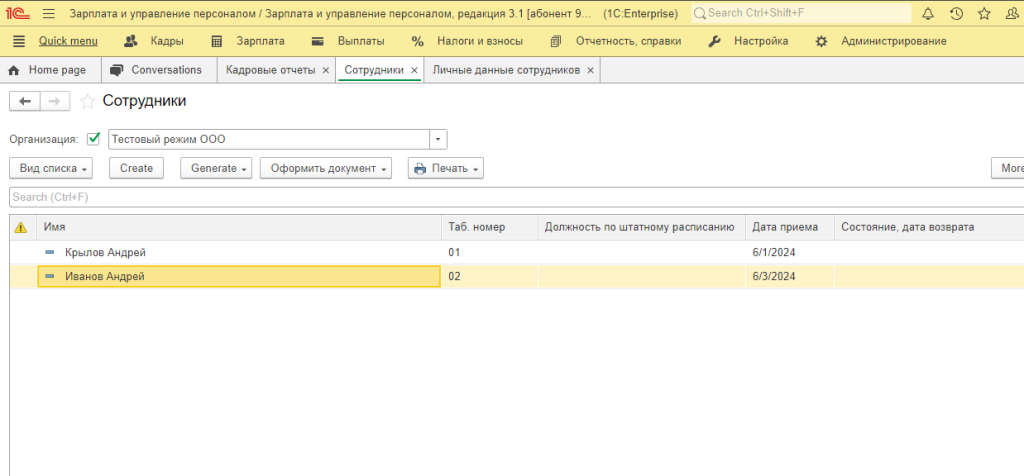Toggle the Организация filter checkbox
The width and height of the screenshot is (1024, 476).
tap(95, 139)
